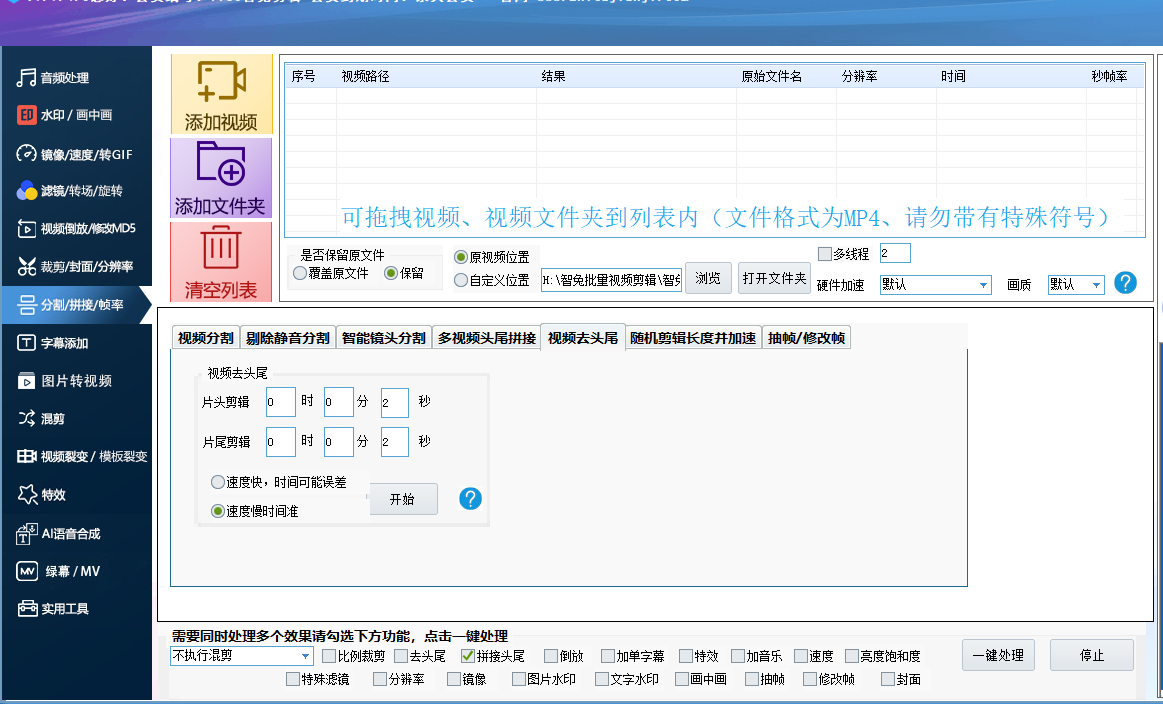
Task: Enable the multi-thread (多线程) checkbox
Action: (825, 254)
